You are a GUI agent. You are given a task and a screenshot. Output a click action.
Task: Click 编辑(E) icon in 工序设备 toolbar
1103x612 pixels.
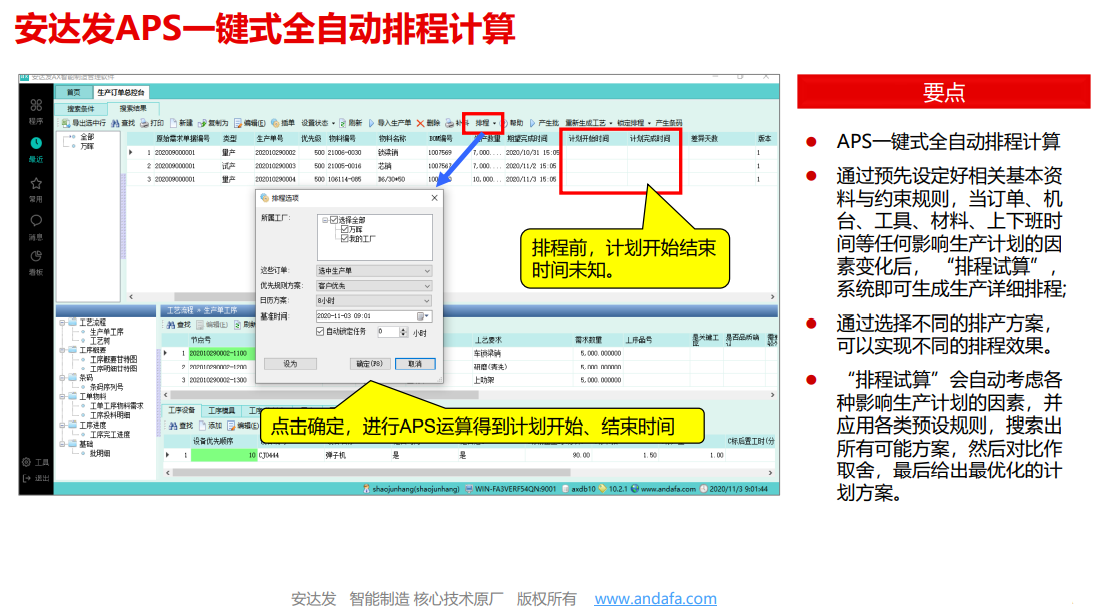point(231,426)
